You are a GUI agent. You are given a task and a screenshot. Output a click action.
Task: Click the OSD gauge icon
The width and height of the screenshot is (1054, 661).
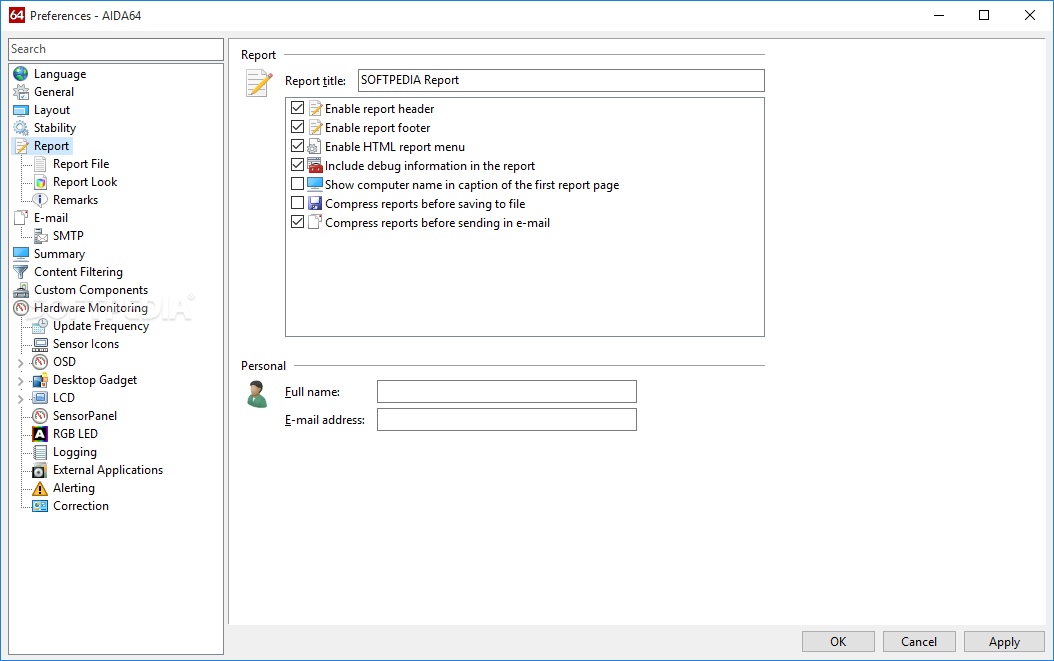pyautogui.click(x=40, y=362)
